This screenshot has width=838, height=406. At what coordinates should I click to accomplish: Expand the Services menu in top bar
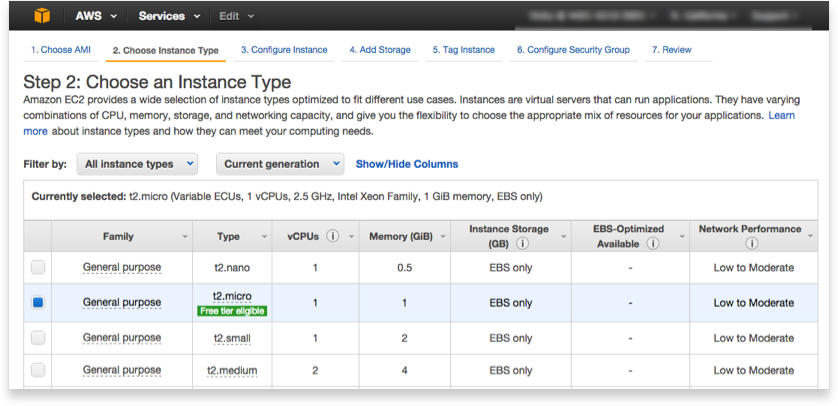tap(168, 16)
